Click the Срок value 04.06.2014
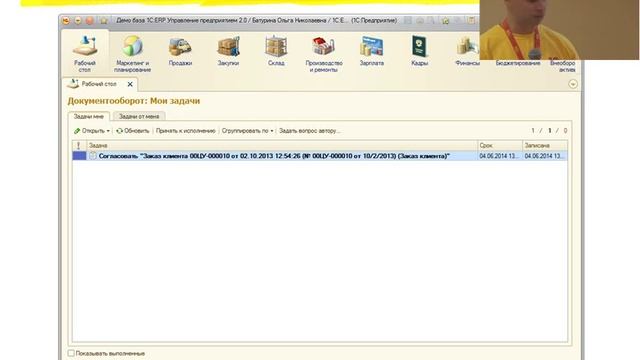 point(499,156)
